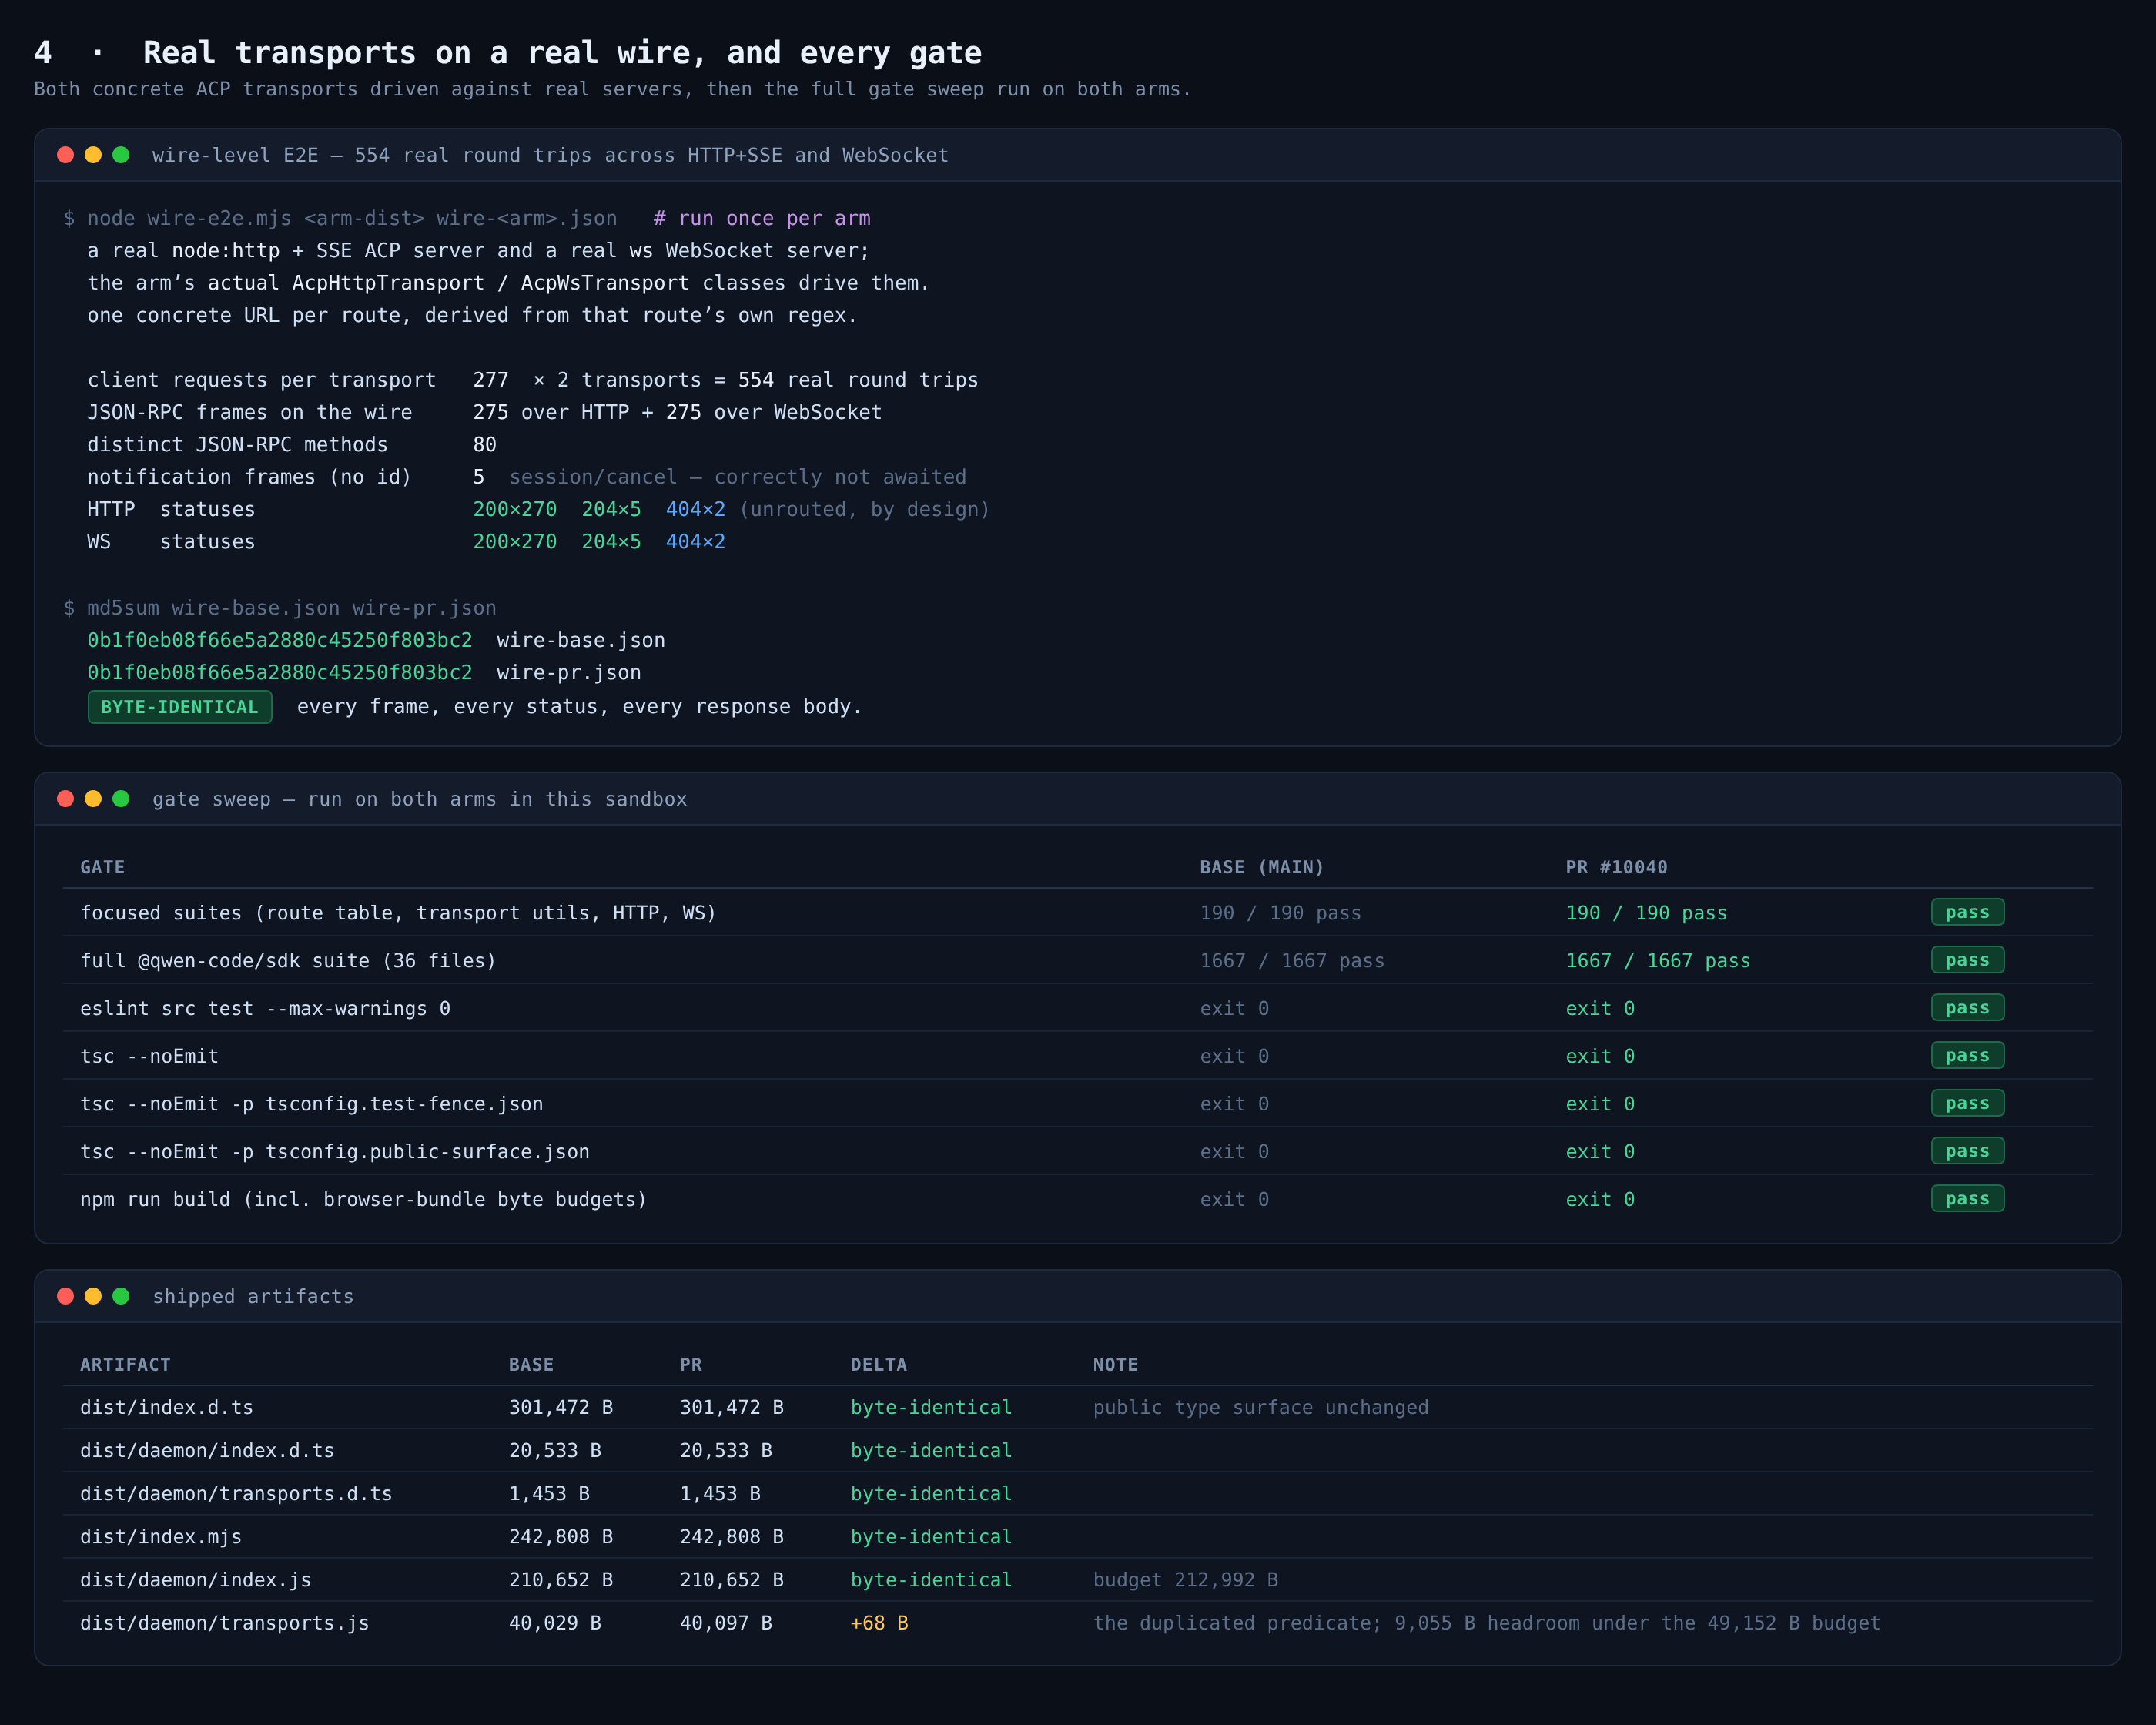Click yellow dot of gate sweep panel
The image size is (2156, 1725).
click(x=93, y=799)
